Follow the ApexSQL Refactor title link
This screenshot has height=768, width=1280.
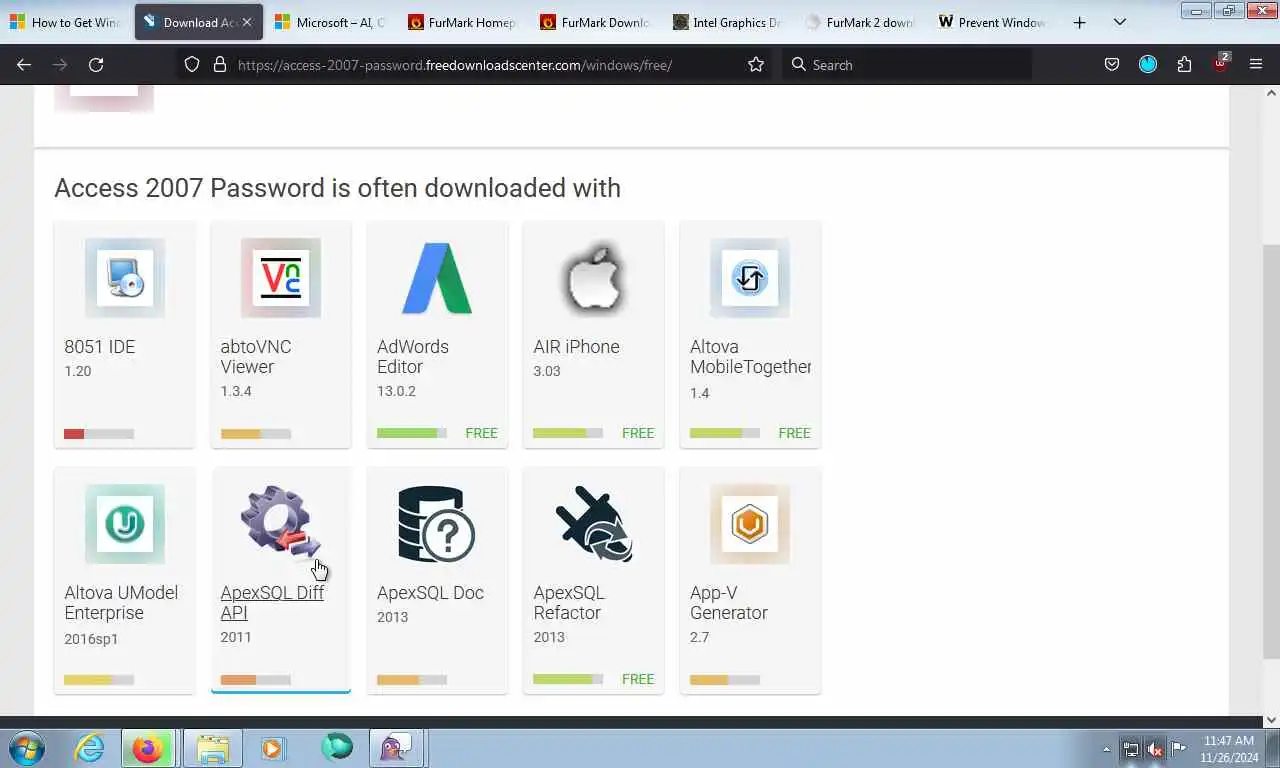pos(569,603)
